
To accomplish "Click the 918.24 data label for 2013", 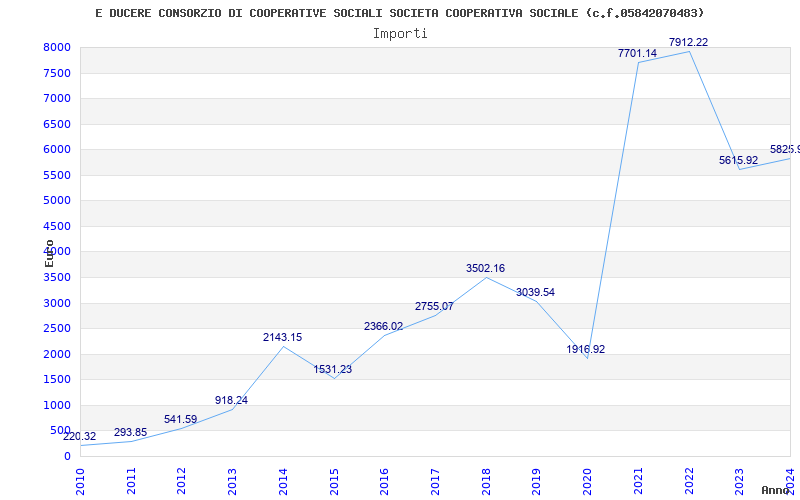I will click(x=231, y=400).
